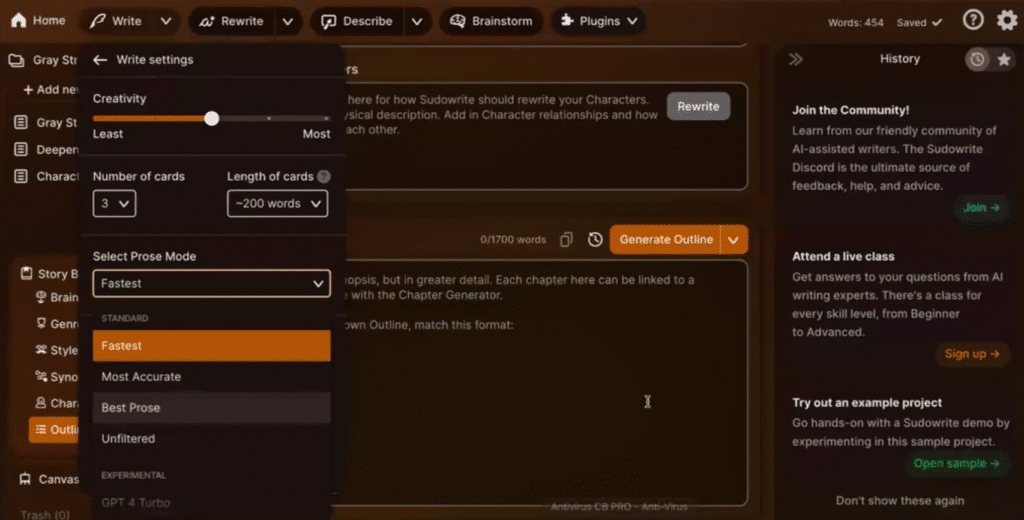The width and height of the screenshot is (1024, 520).
Task: Open the Brainstorm tool
Action: tap(492, 21)
